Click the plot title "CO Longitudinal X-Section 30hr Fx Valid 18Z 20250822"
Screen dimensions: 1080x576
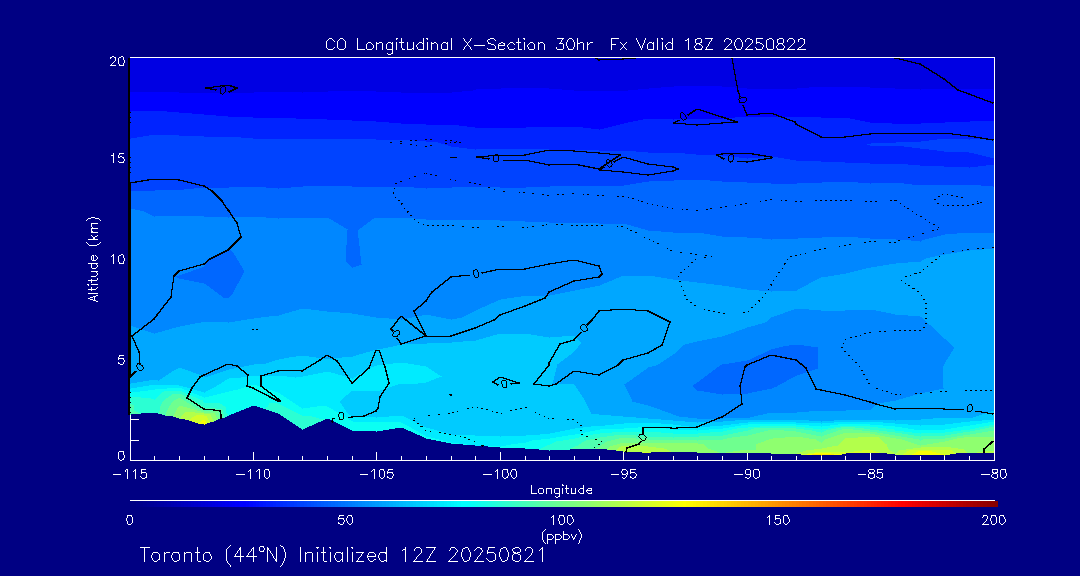(565, 45)
